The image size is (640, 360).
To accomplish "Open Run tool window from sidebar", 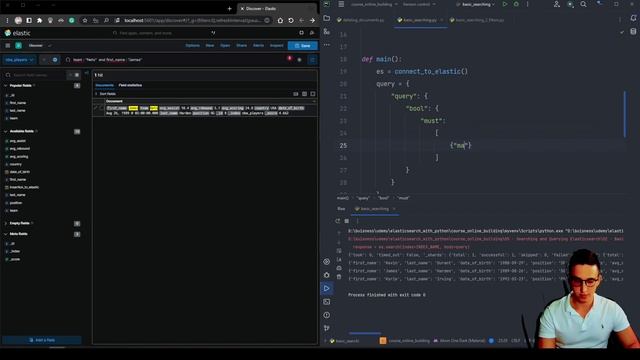I will 327,289.
